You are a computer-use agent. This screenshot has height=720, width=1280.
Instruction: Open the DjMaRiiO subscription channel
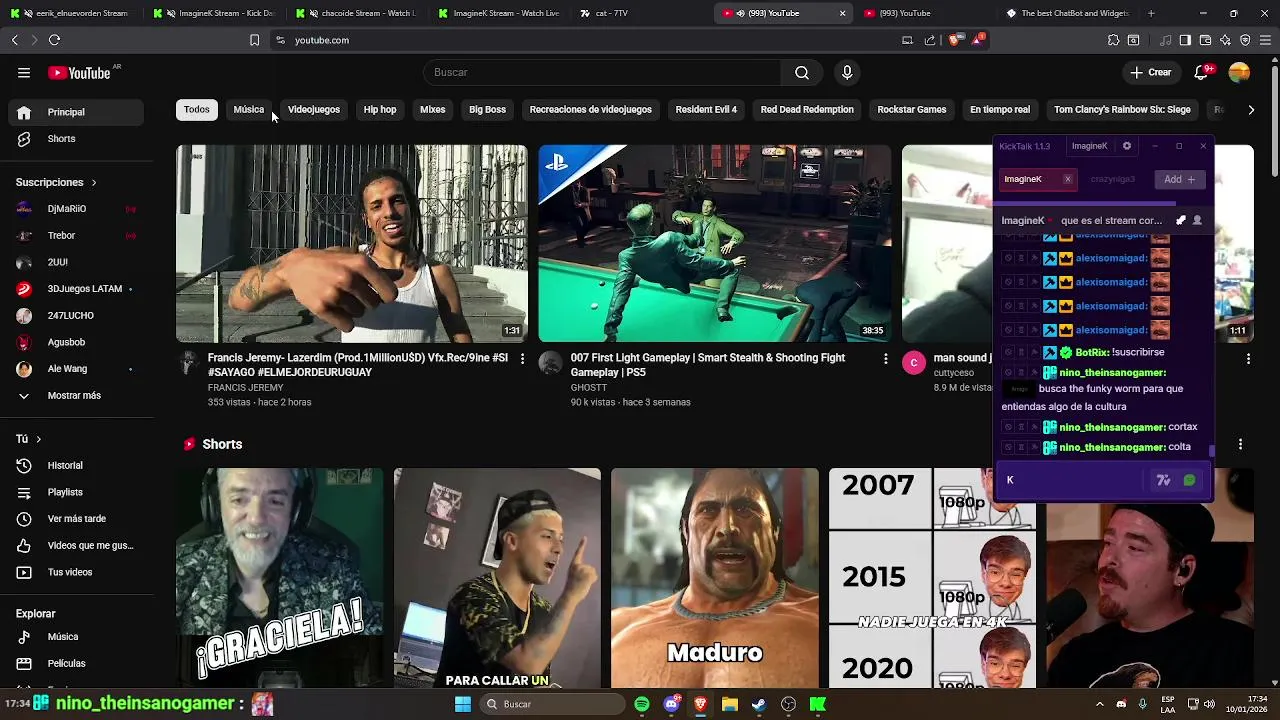click(x=77, y=209)
